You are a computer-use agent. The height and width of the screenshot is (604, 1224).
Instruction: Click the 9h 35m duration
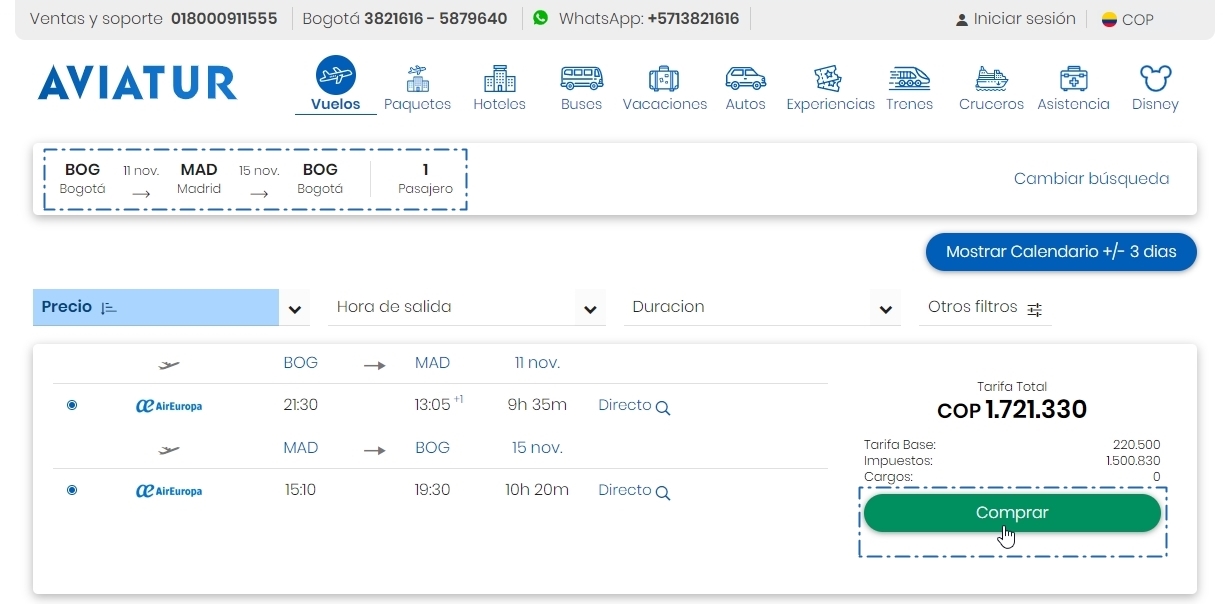point(537,405)
